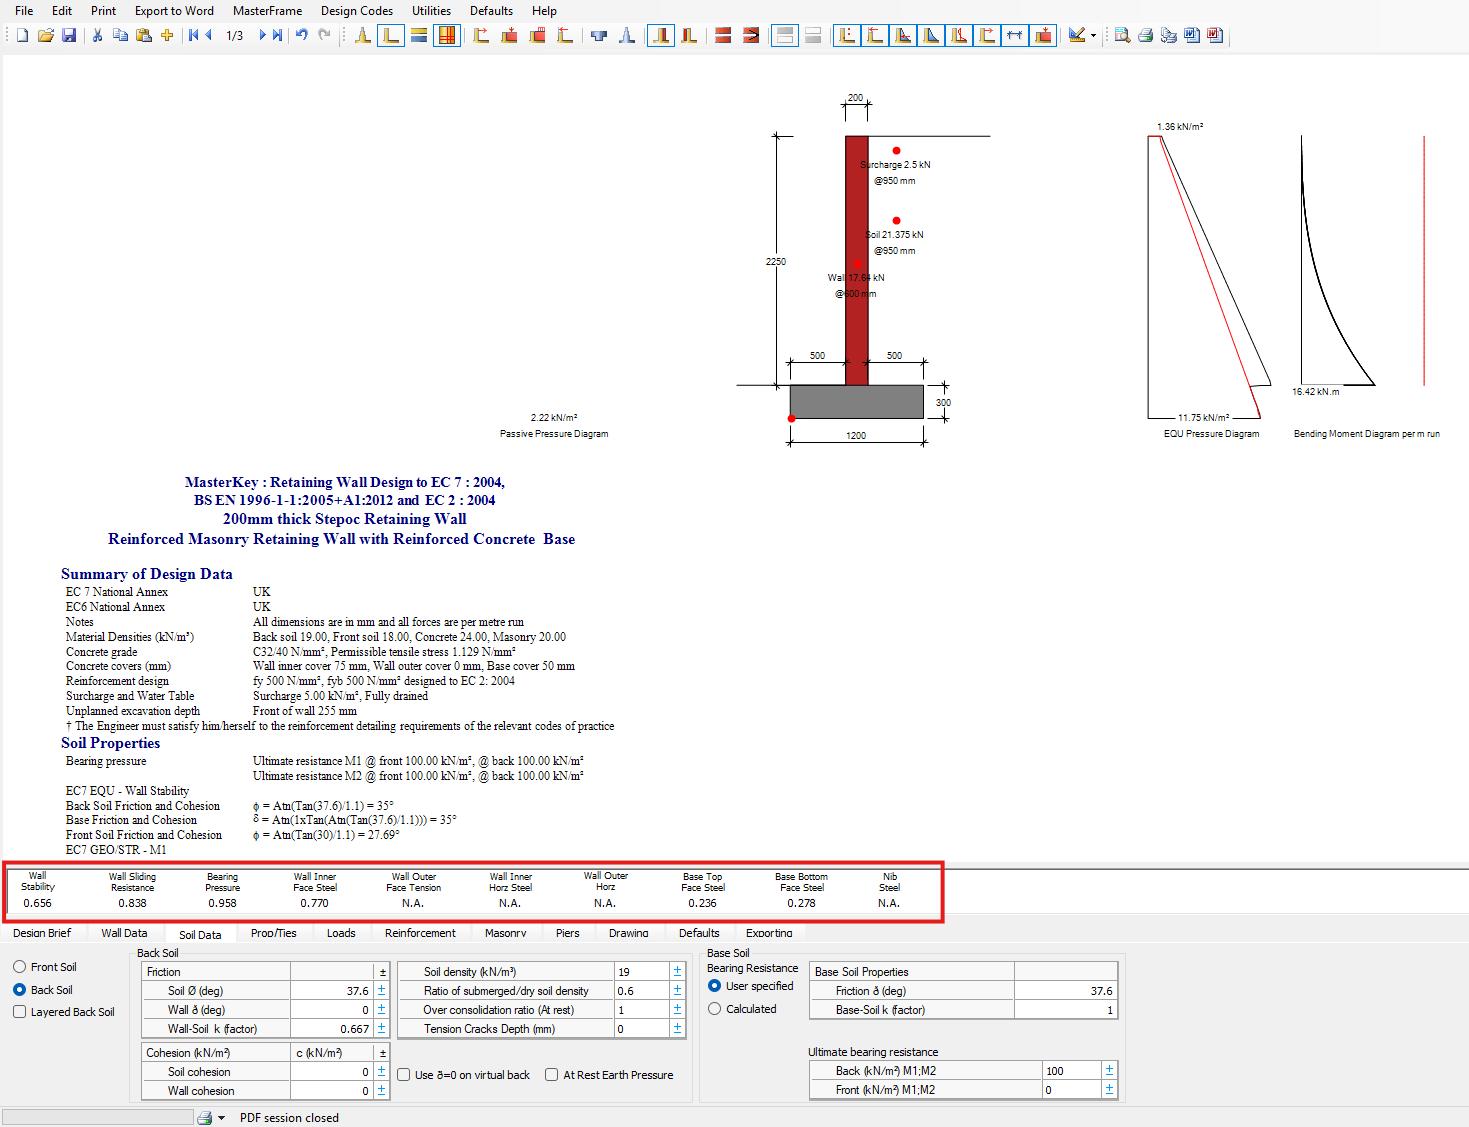Open the Export to Word menu
The image size is (1469, 1127).
point(174,11)
